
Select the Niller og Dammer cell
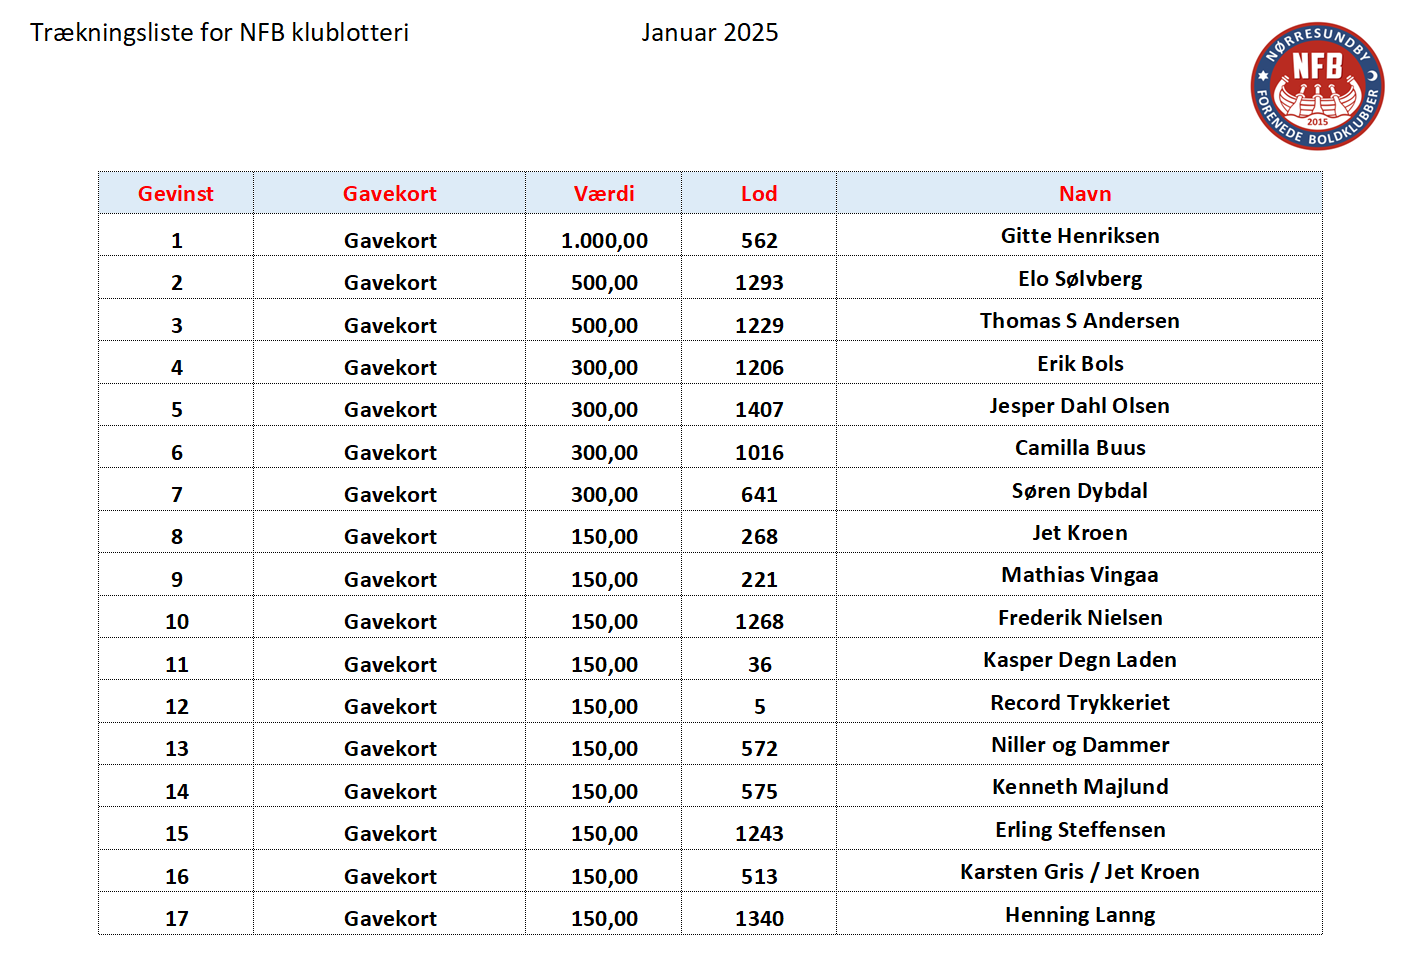click(1080, 745)
